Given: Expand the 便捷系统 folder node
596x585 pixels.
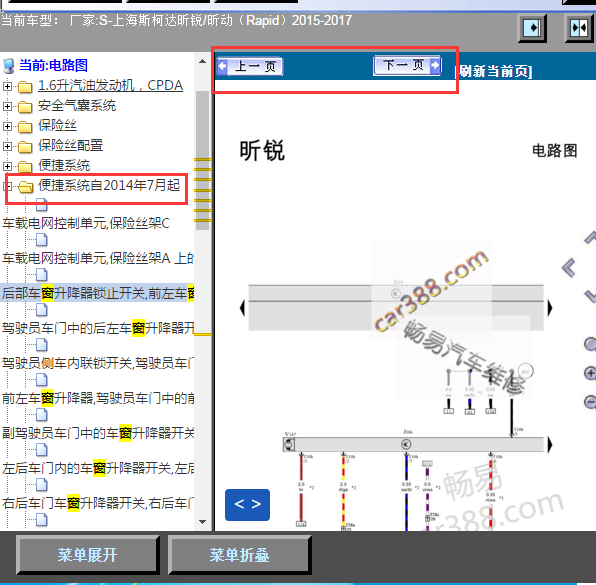Looking at the screenshot, I should (7, 166).
